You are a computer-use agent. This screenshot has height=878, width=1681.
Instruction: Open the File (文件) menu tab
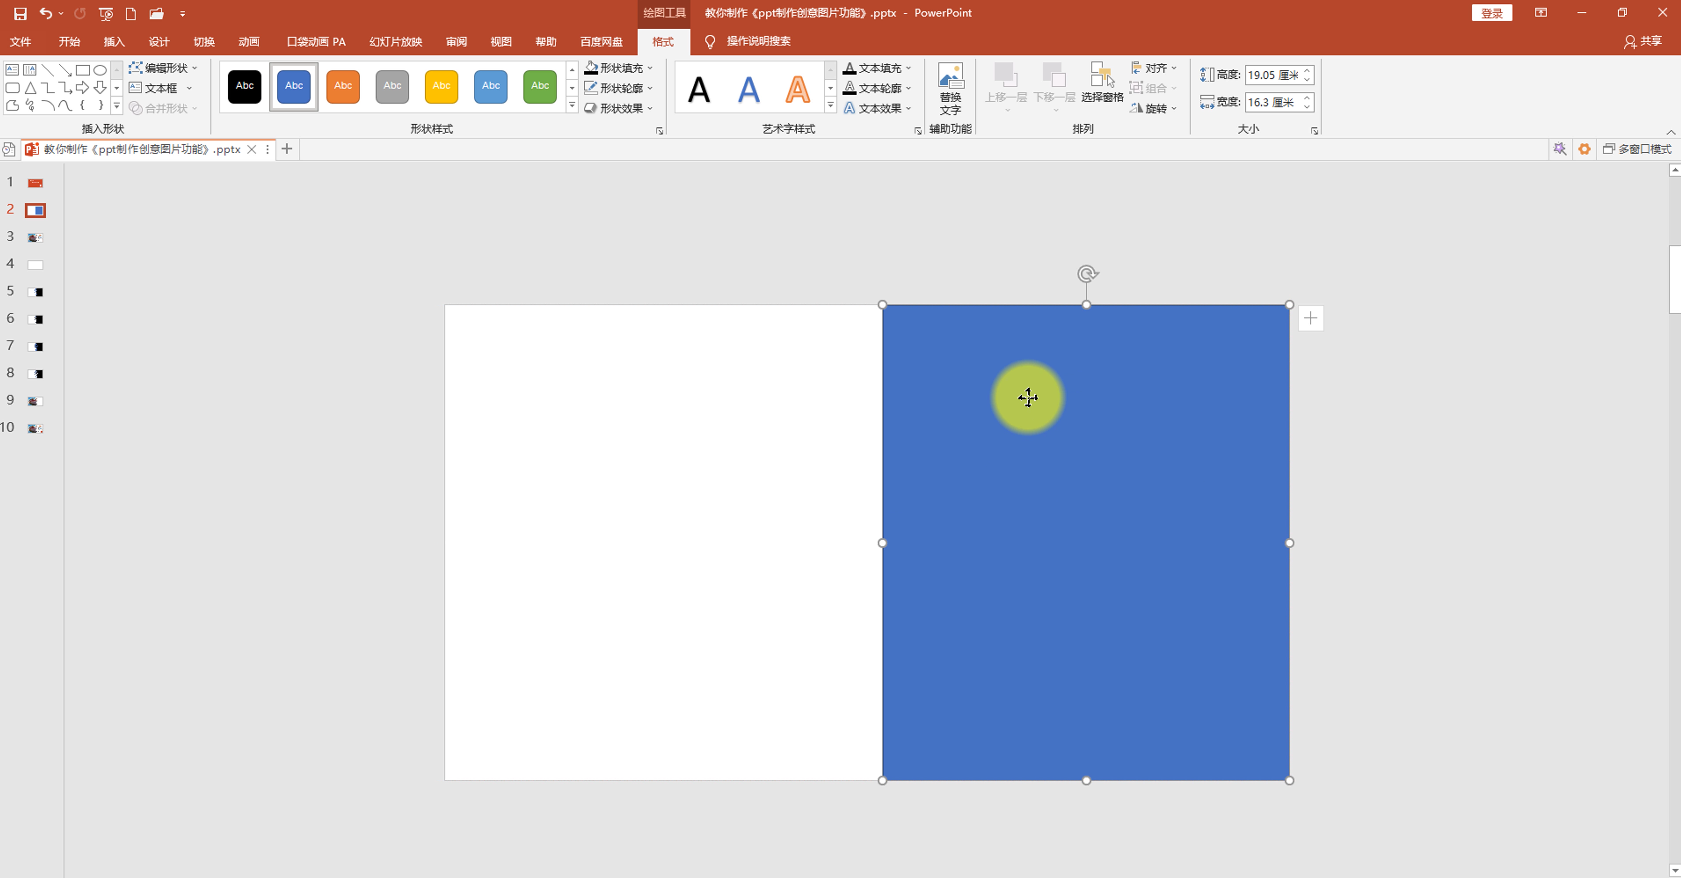click(20, 42)
